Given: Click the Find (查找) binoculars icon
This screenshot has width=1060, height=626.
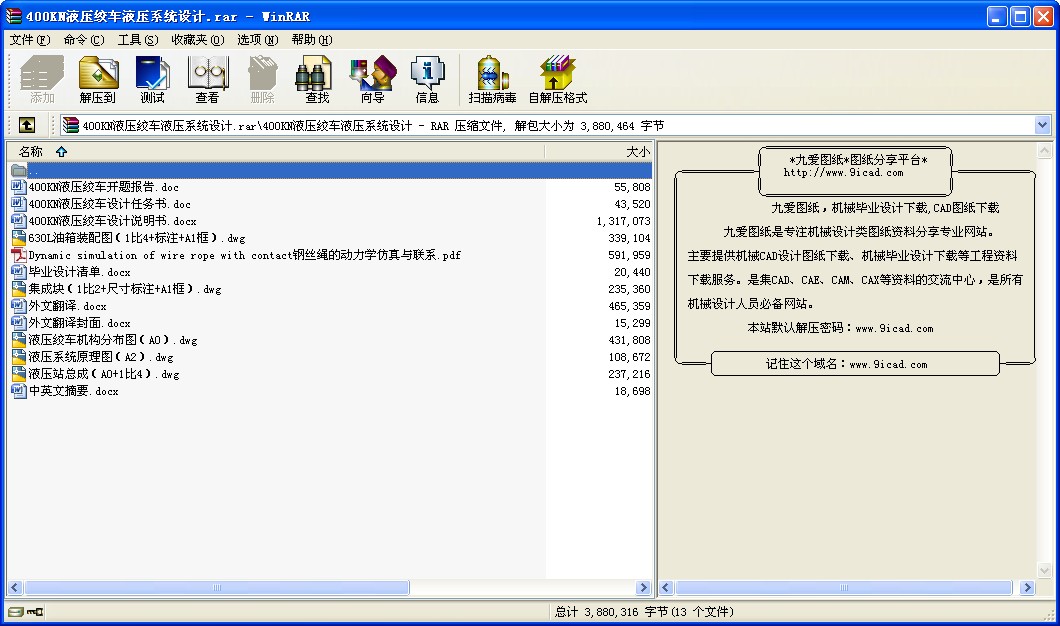Looking at the screenshot, I should pyautogui.click(x=317, y=80).
